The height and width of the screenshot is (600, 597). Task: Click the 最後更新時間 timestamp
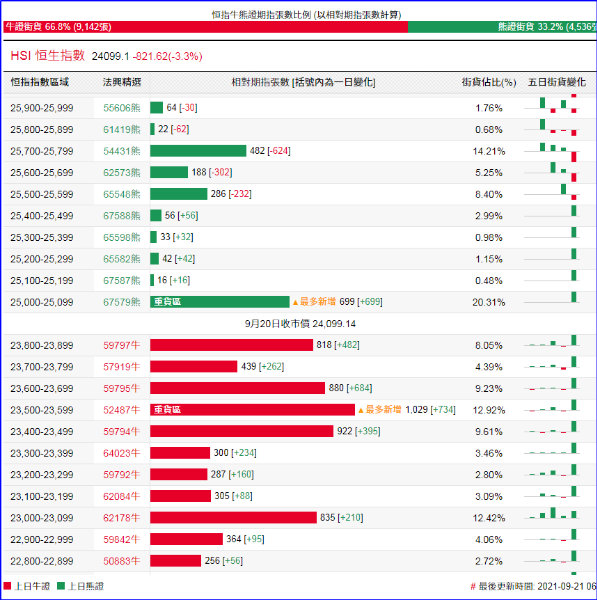[533, 586]
